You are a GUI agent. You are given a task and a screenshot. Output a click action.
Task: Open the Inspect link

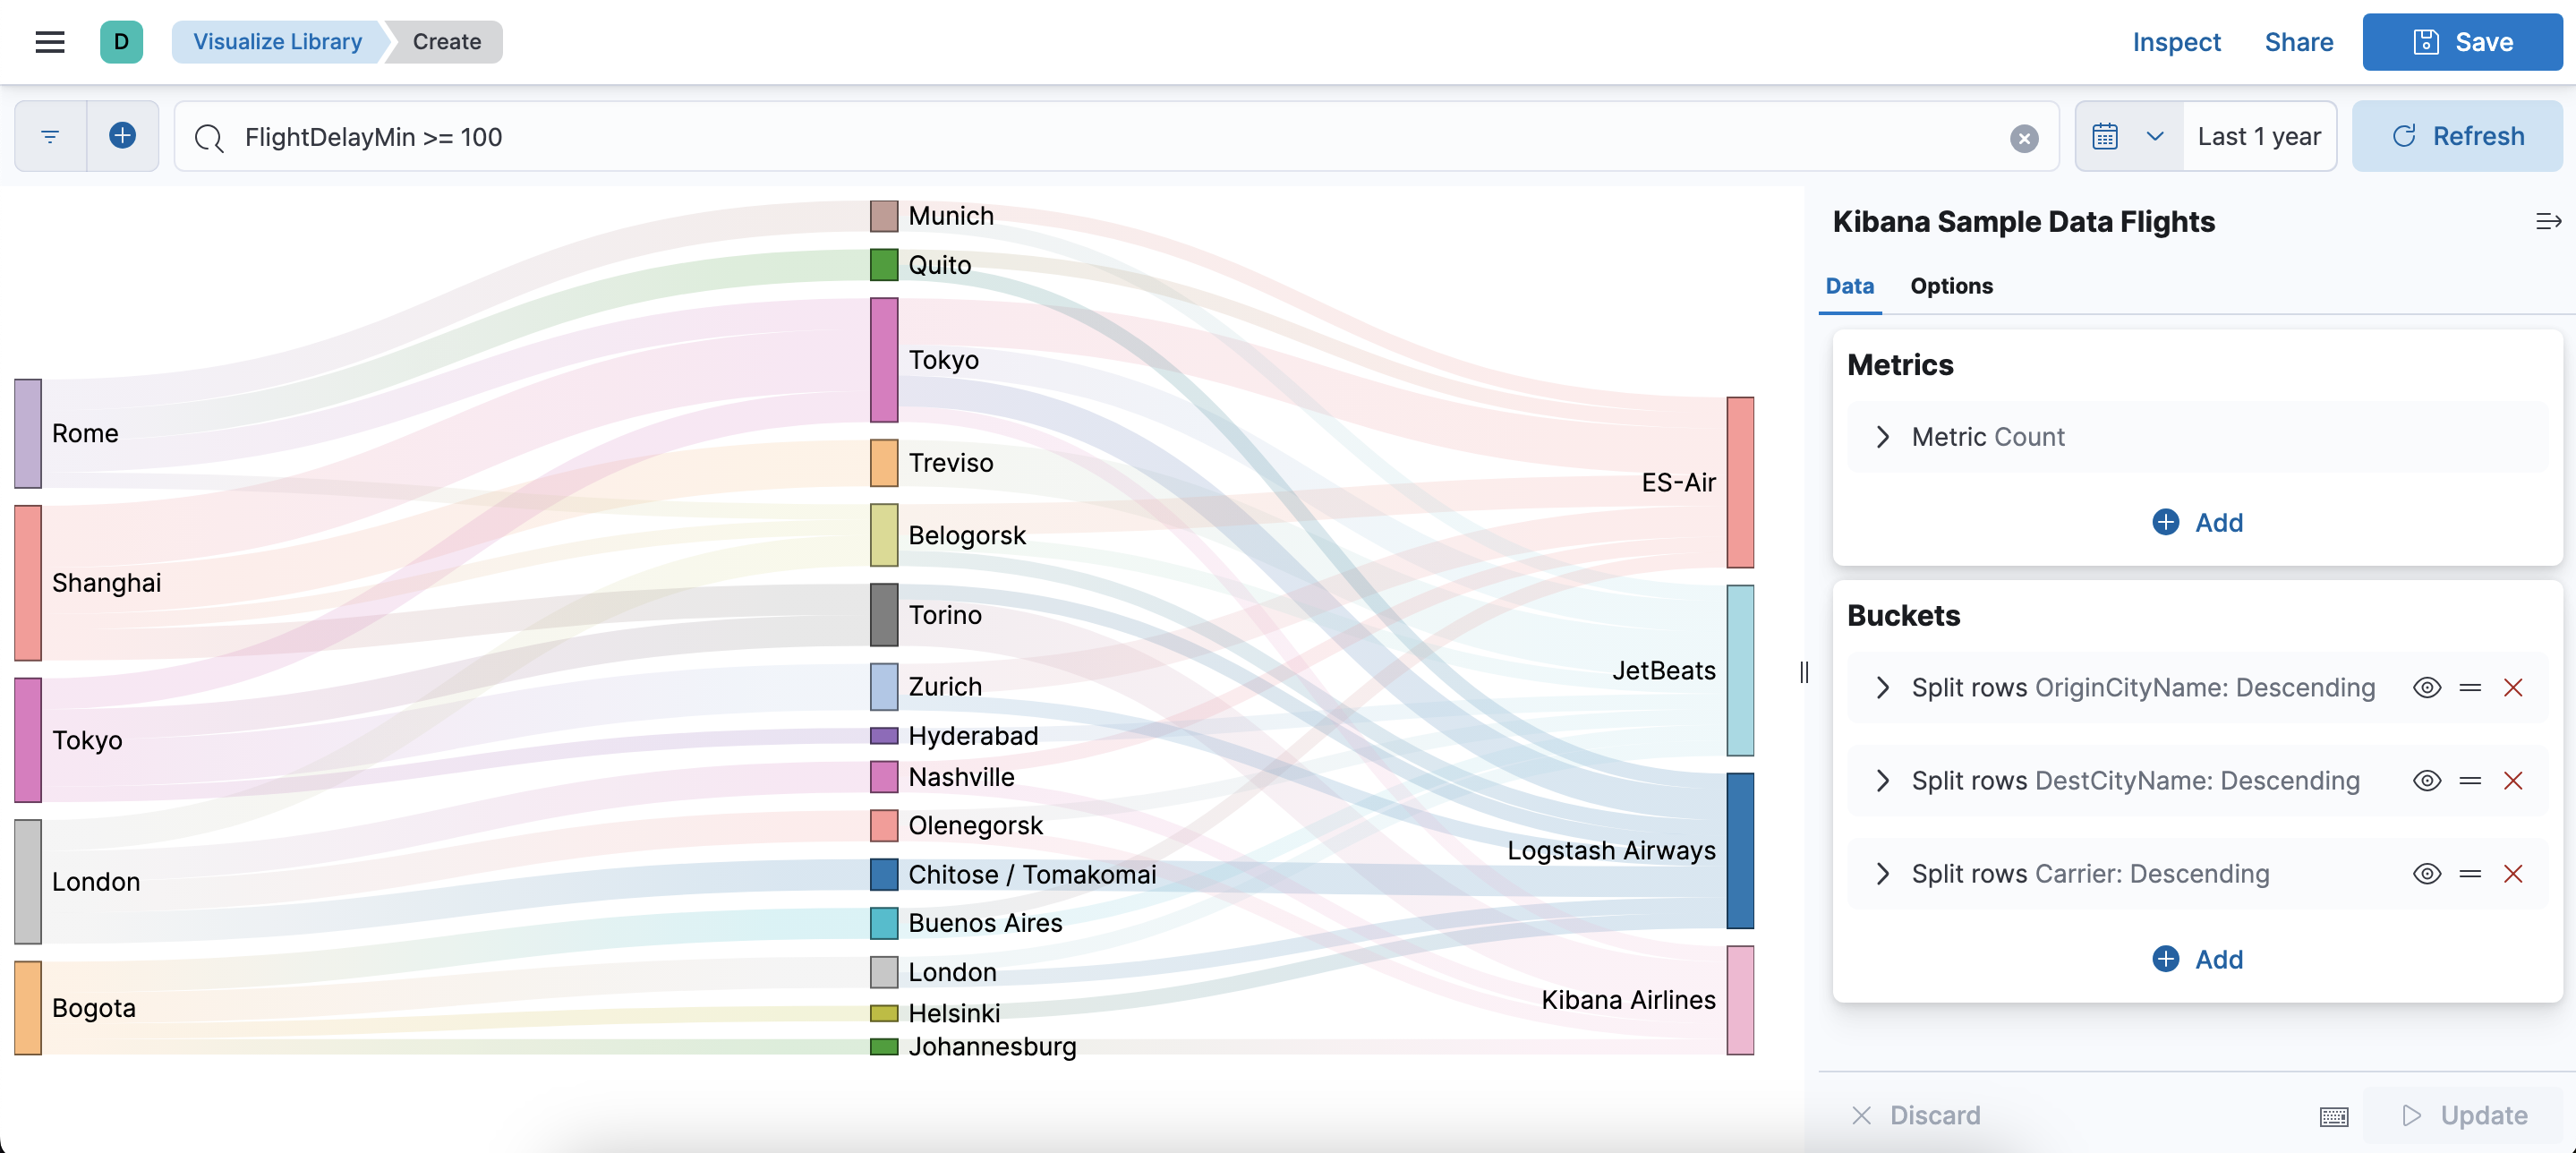tap(2175, 42)
